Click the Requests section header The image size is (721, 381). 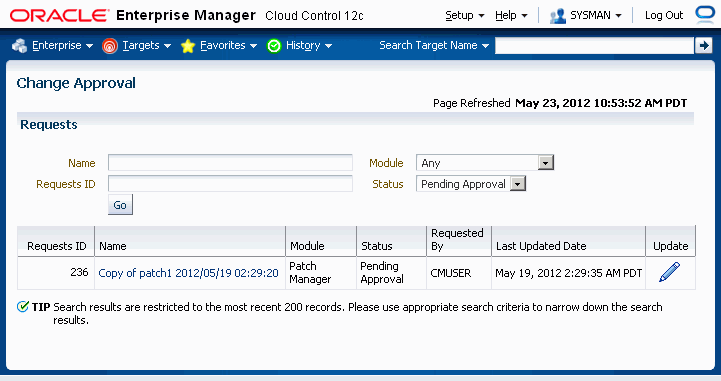[x=49, y=125]
